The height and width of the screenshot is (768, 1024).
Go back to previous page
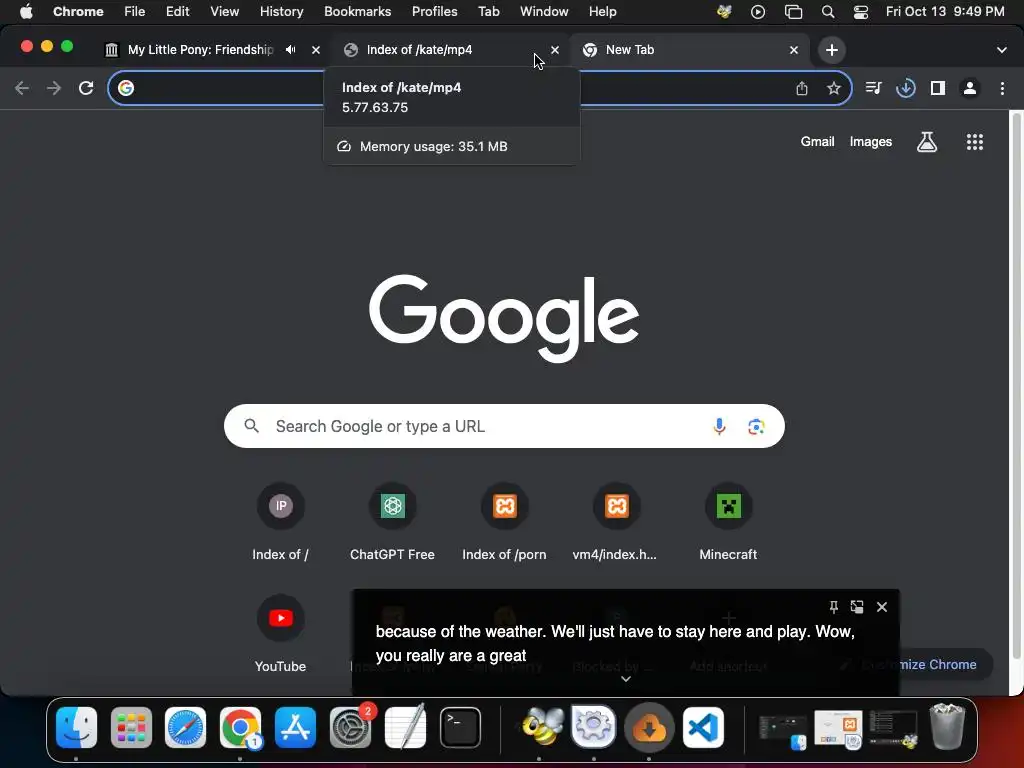(x=22, y=88)
